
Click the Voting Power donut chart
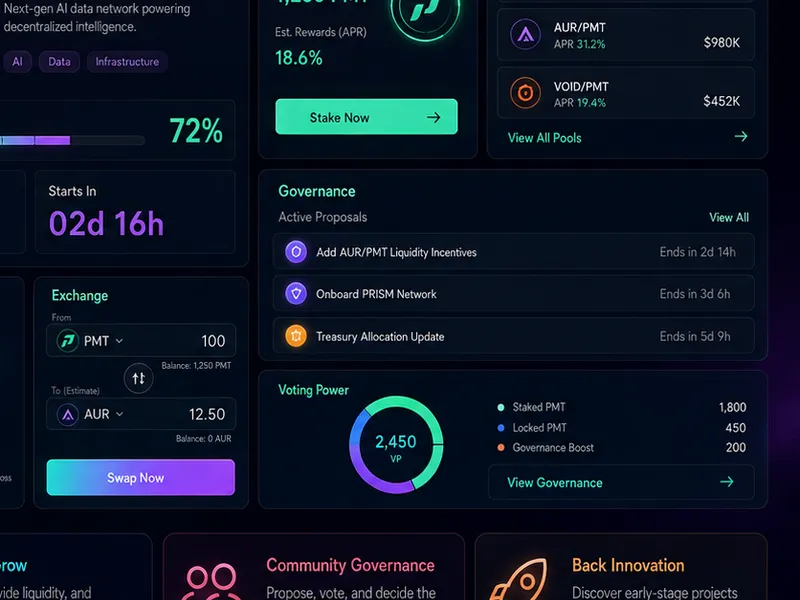click(x=396, y=445)
